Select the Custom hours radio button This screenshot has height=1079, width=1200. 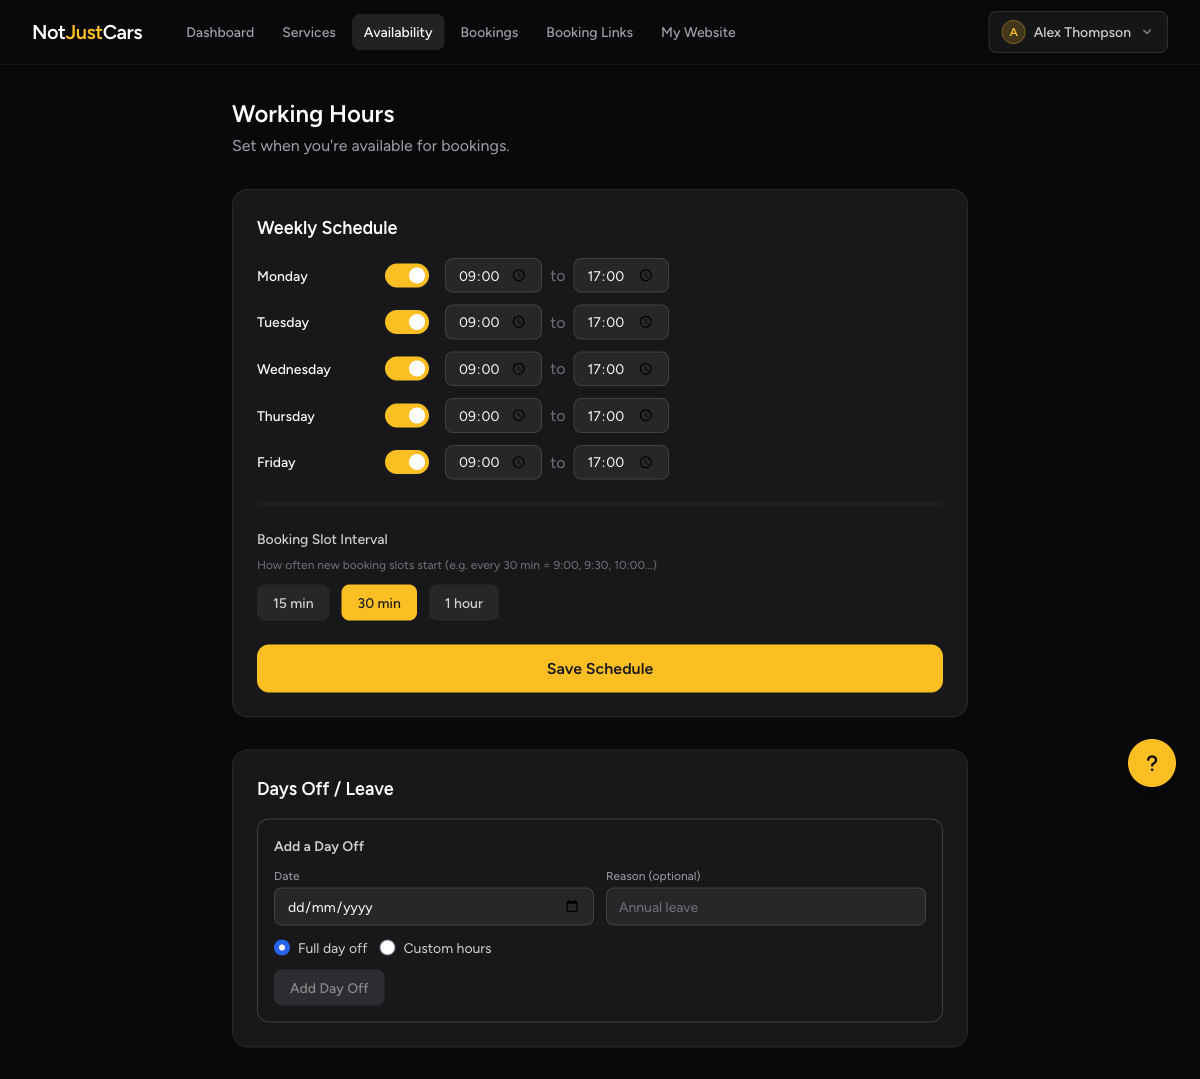(x=387, y=947)
